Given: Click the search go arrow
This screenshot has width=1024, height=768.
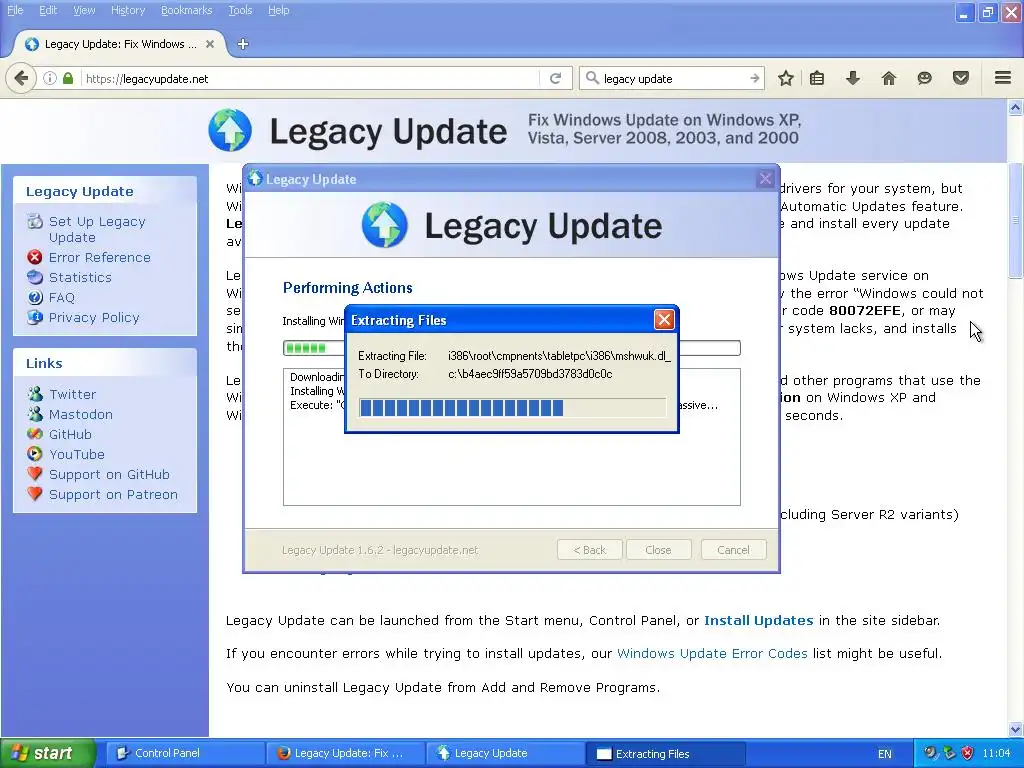Looking at the screenshot, I should tap(754, 78).
